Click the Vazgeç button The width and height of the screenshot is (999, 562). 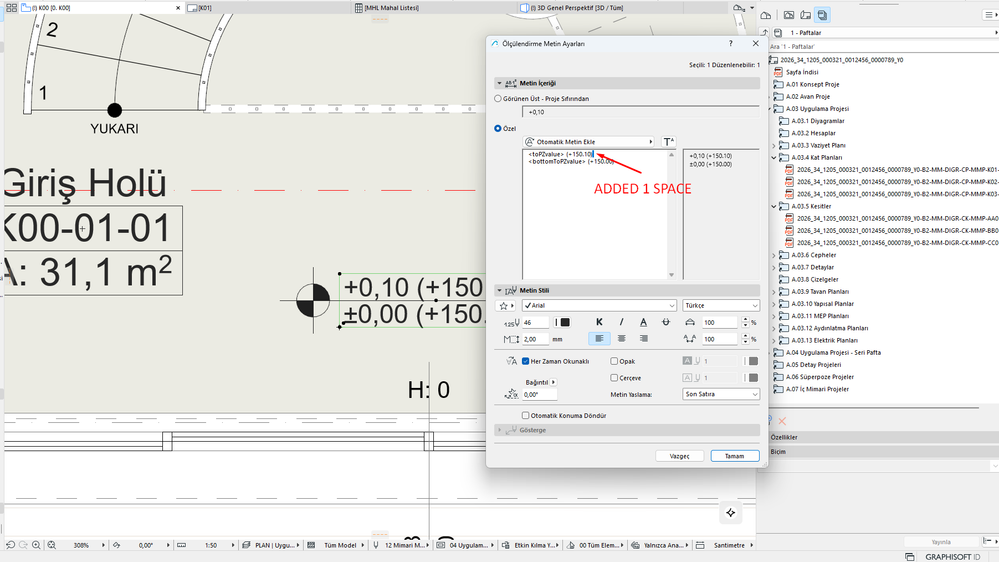tap(679, 456)
